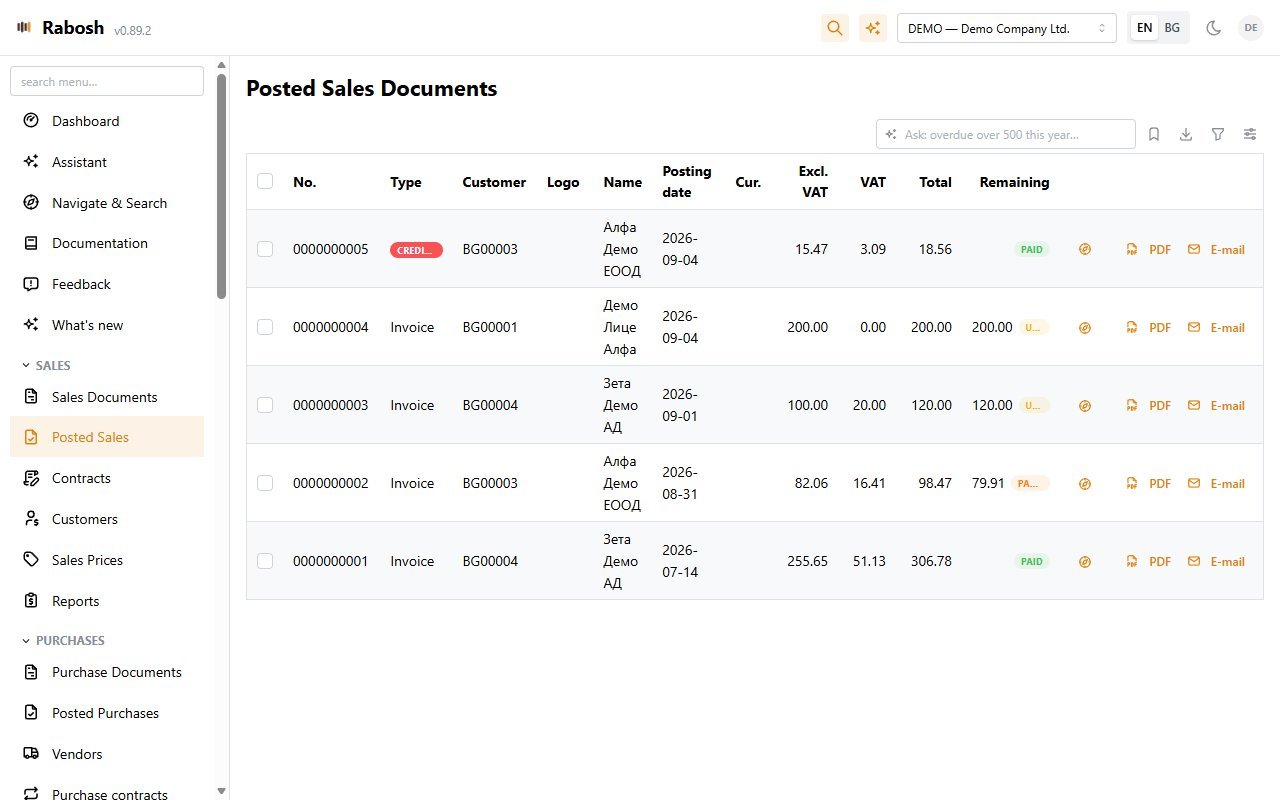1280x800 pixels.
Task: Click navigate icon for document 0000000002
Action: [x=1085, y=483]
